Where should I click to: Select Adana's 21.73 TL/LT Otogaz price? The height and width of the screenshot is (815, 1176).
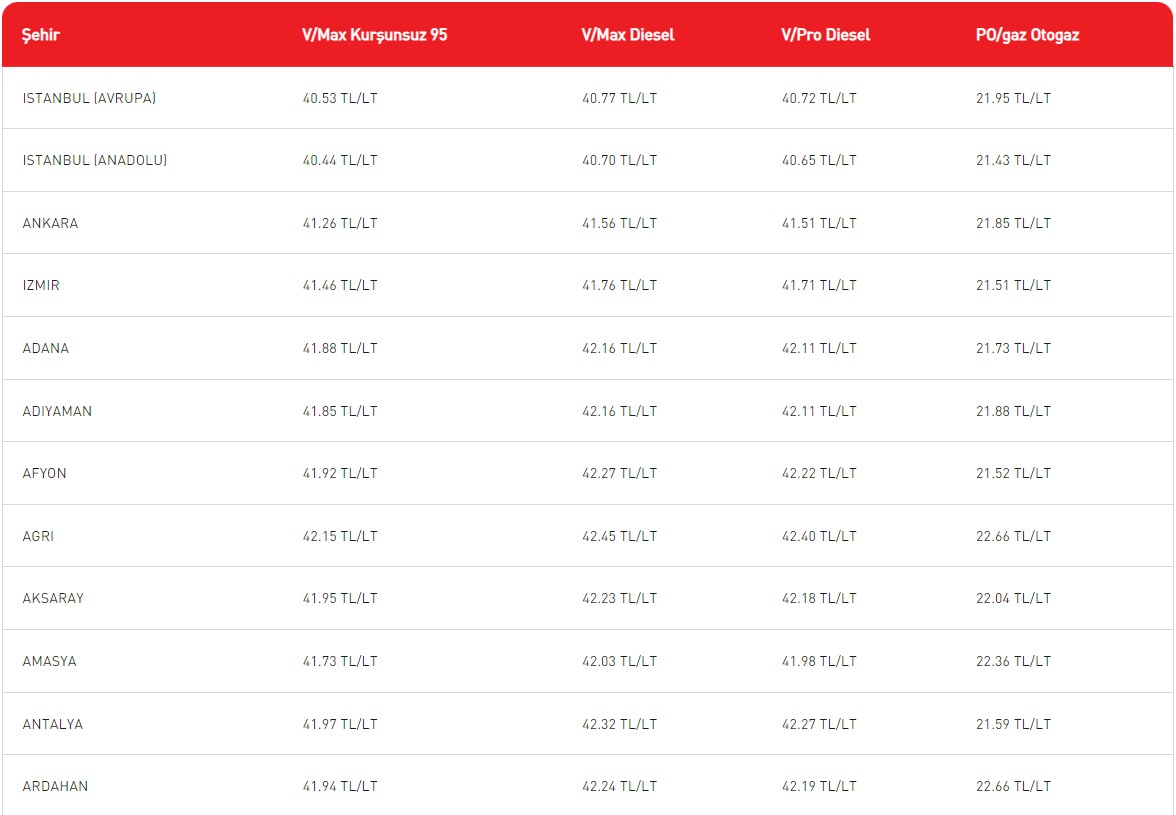1013,349
